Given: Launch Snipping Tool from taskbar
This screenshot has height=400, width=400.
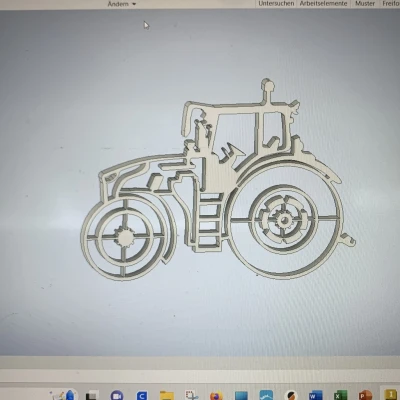Looking at the screenshot, I should click(x=192, y=395).
